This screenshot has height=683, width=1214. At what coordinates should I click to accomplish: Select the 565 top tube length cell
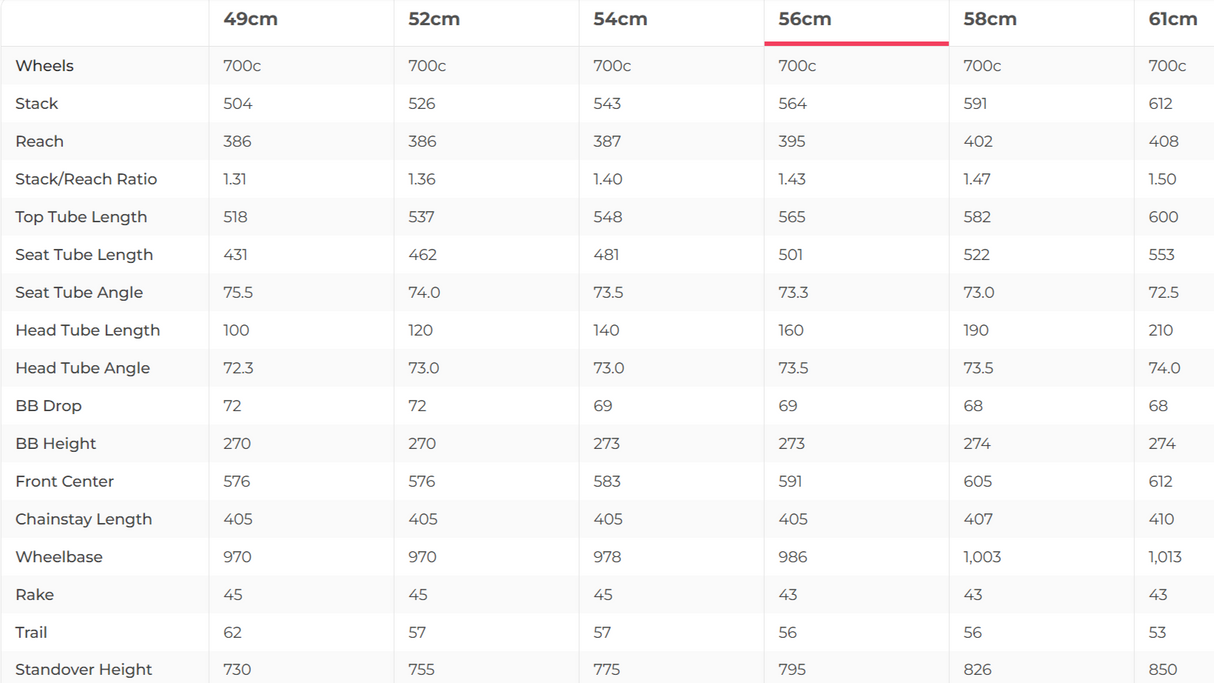(x=792, y=217)
